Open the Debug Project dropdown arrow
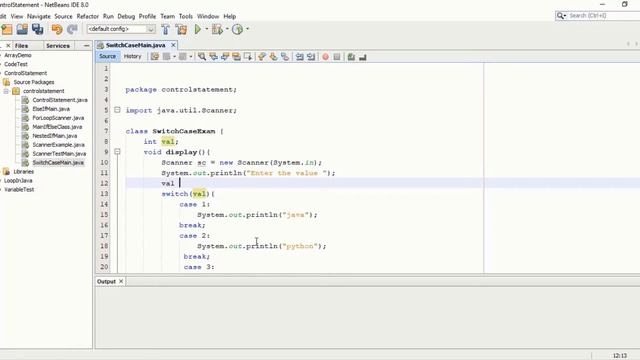 pyautogui.click(x=227, y=29)
